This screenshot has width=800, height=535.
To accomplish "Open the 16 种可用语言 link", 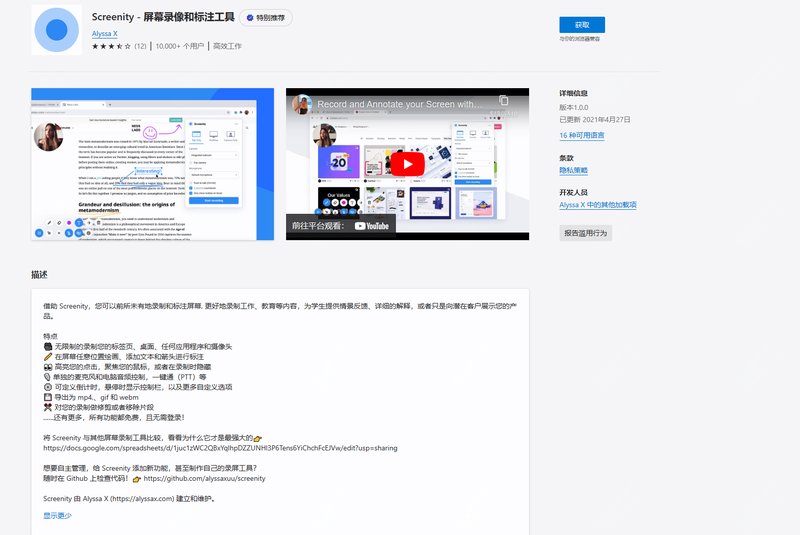I will pyautogui.click(x=581, y=134).
